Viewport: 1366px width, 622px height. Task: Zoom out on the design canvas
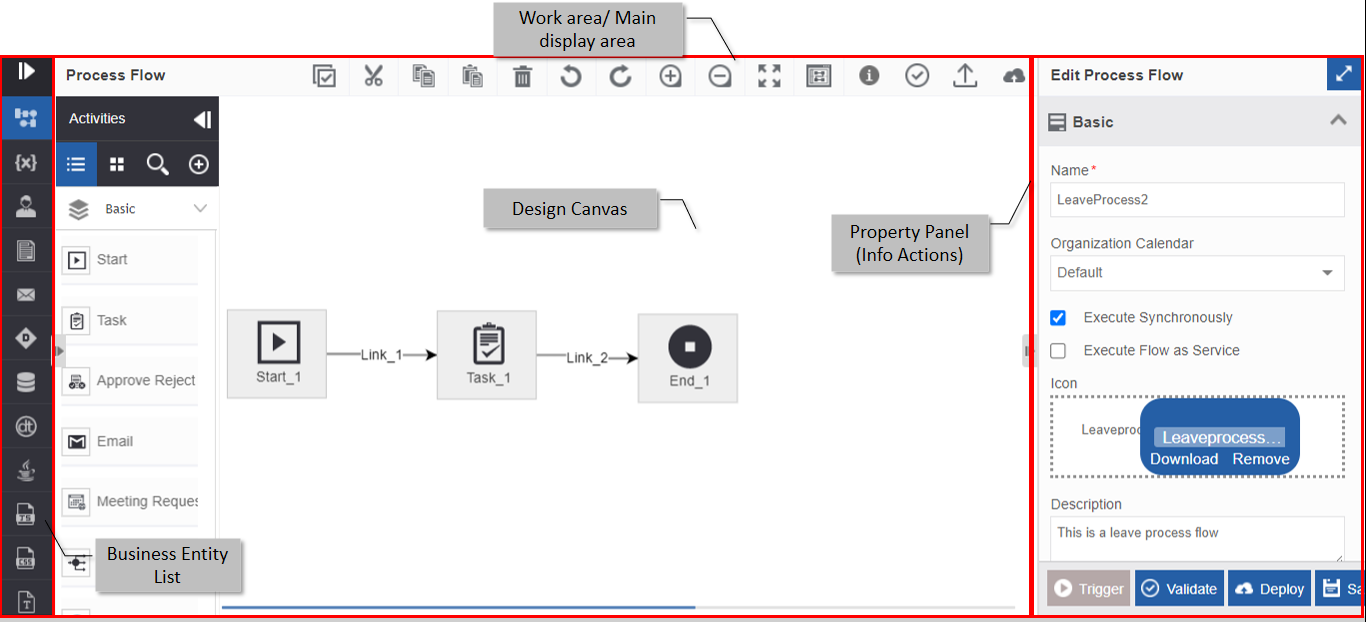pos(720,76)
